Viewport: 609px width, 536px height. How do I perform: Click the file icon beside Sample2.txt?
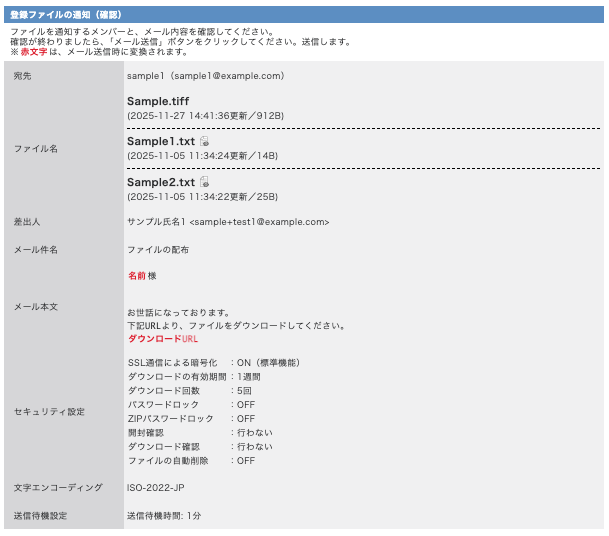204,182
